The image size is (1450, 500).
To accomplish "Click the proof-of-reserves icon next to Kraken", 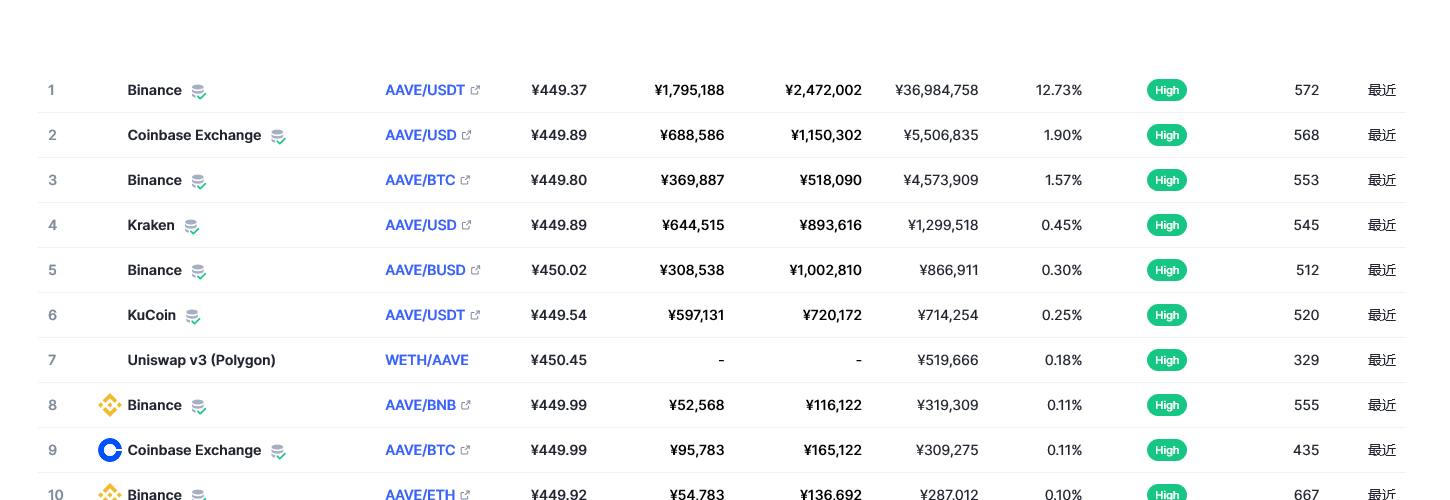I will pos(191,226).
